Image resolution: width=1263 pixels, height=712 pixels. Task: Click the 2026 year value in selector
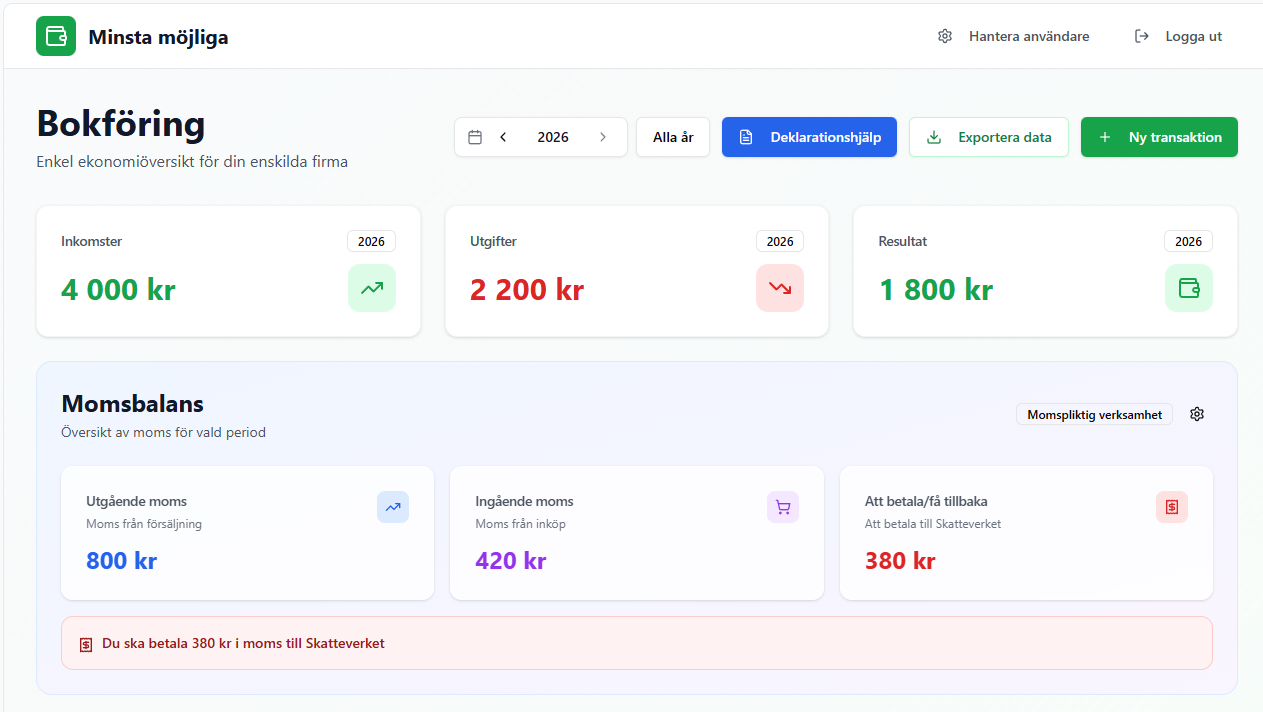pyautogui.click(x=553, y=137)
